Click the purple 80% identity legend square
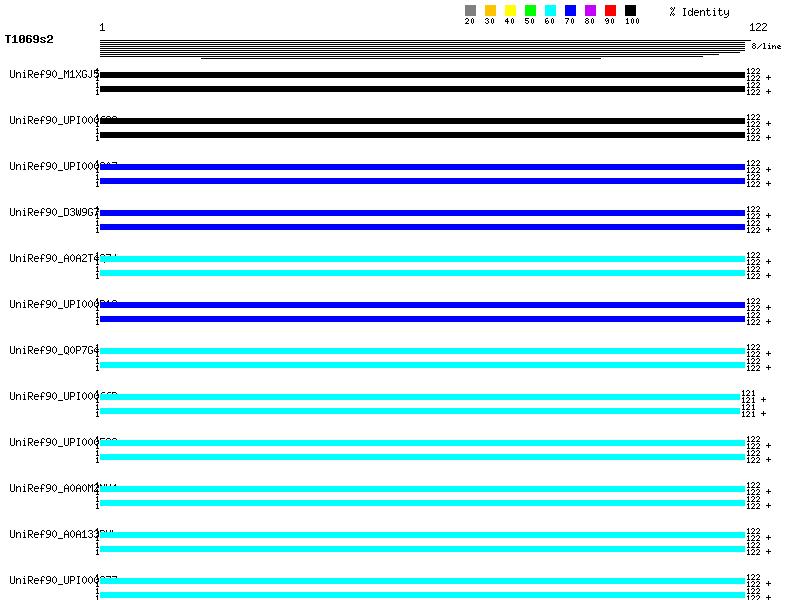 pyautogui.click(x=590, y=11)
